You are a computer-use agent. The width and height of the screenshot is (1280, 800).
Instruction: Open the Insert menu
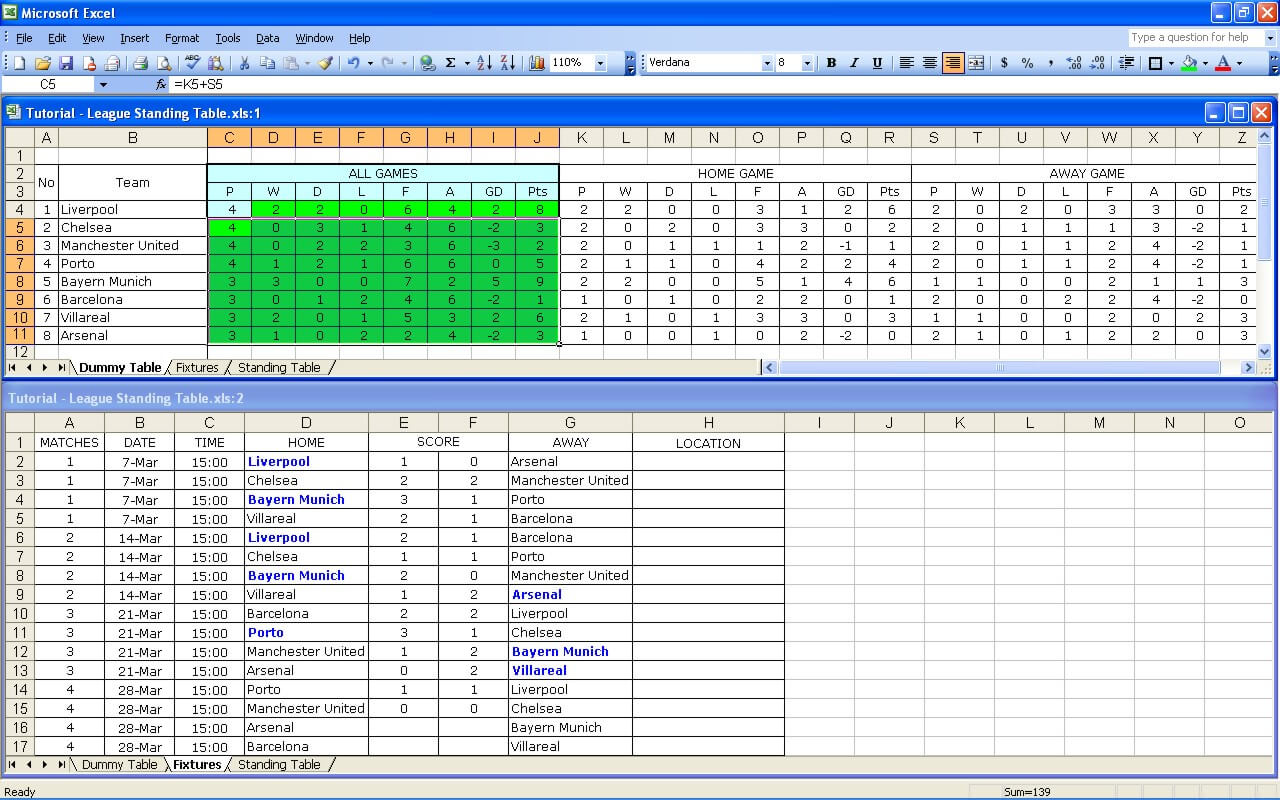coord(134,38)
